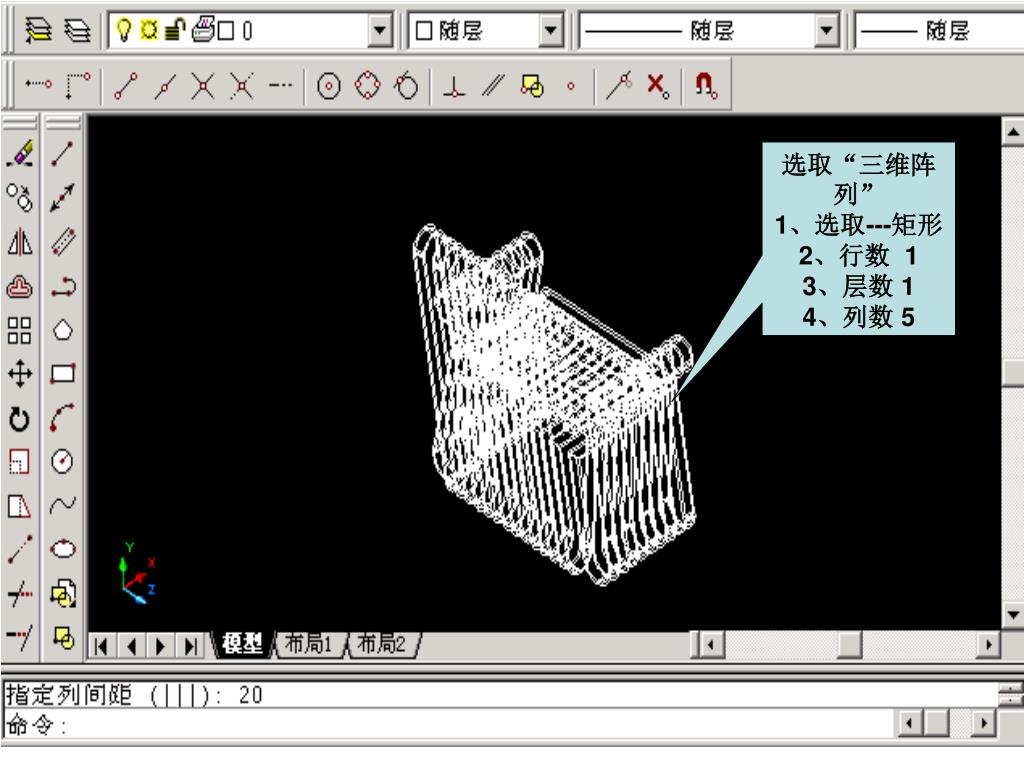
Task: Select the Line draw tool
Action: (x=63, y=153)
